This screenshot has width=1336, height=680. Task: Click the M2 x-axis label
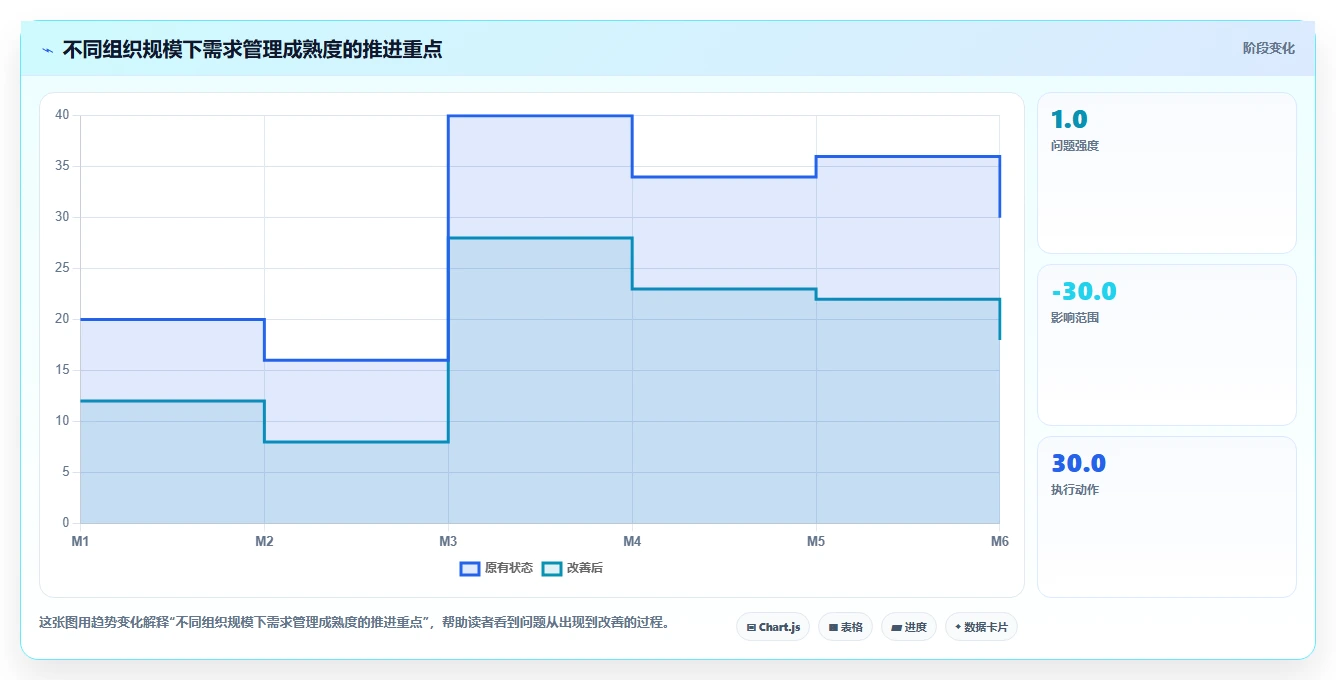tap(264, 541)
